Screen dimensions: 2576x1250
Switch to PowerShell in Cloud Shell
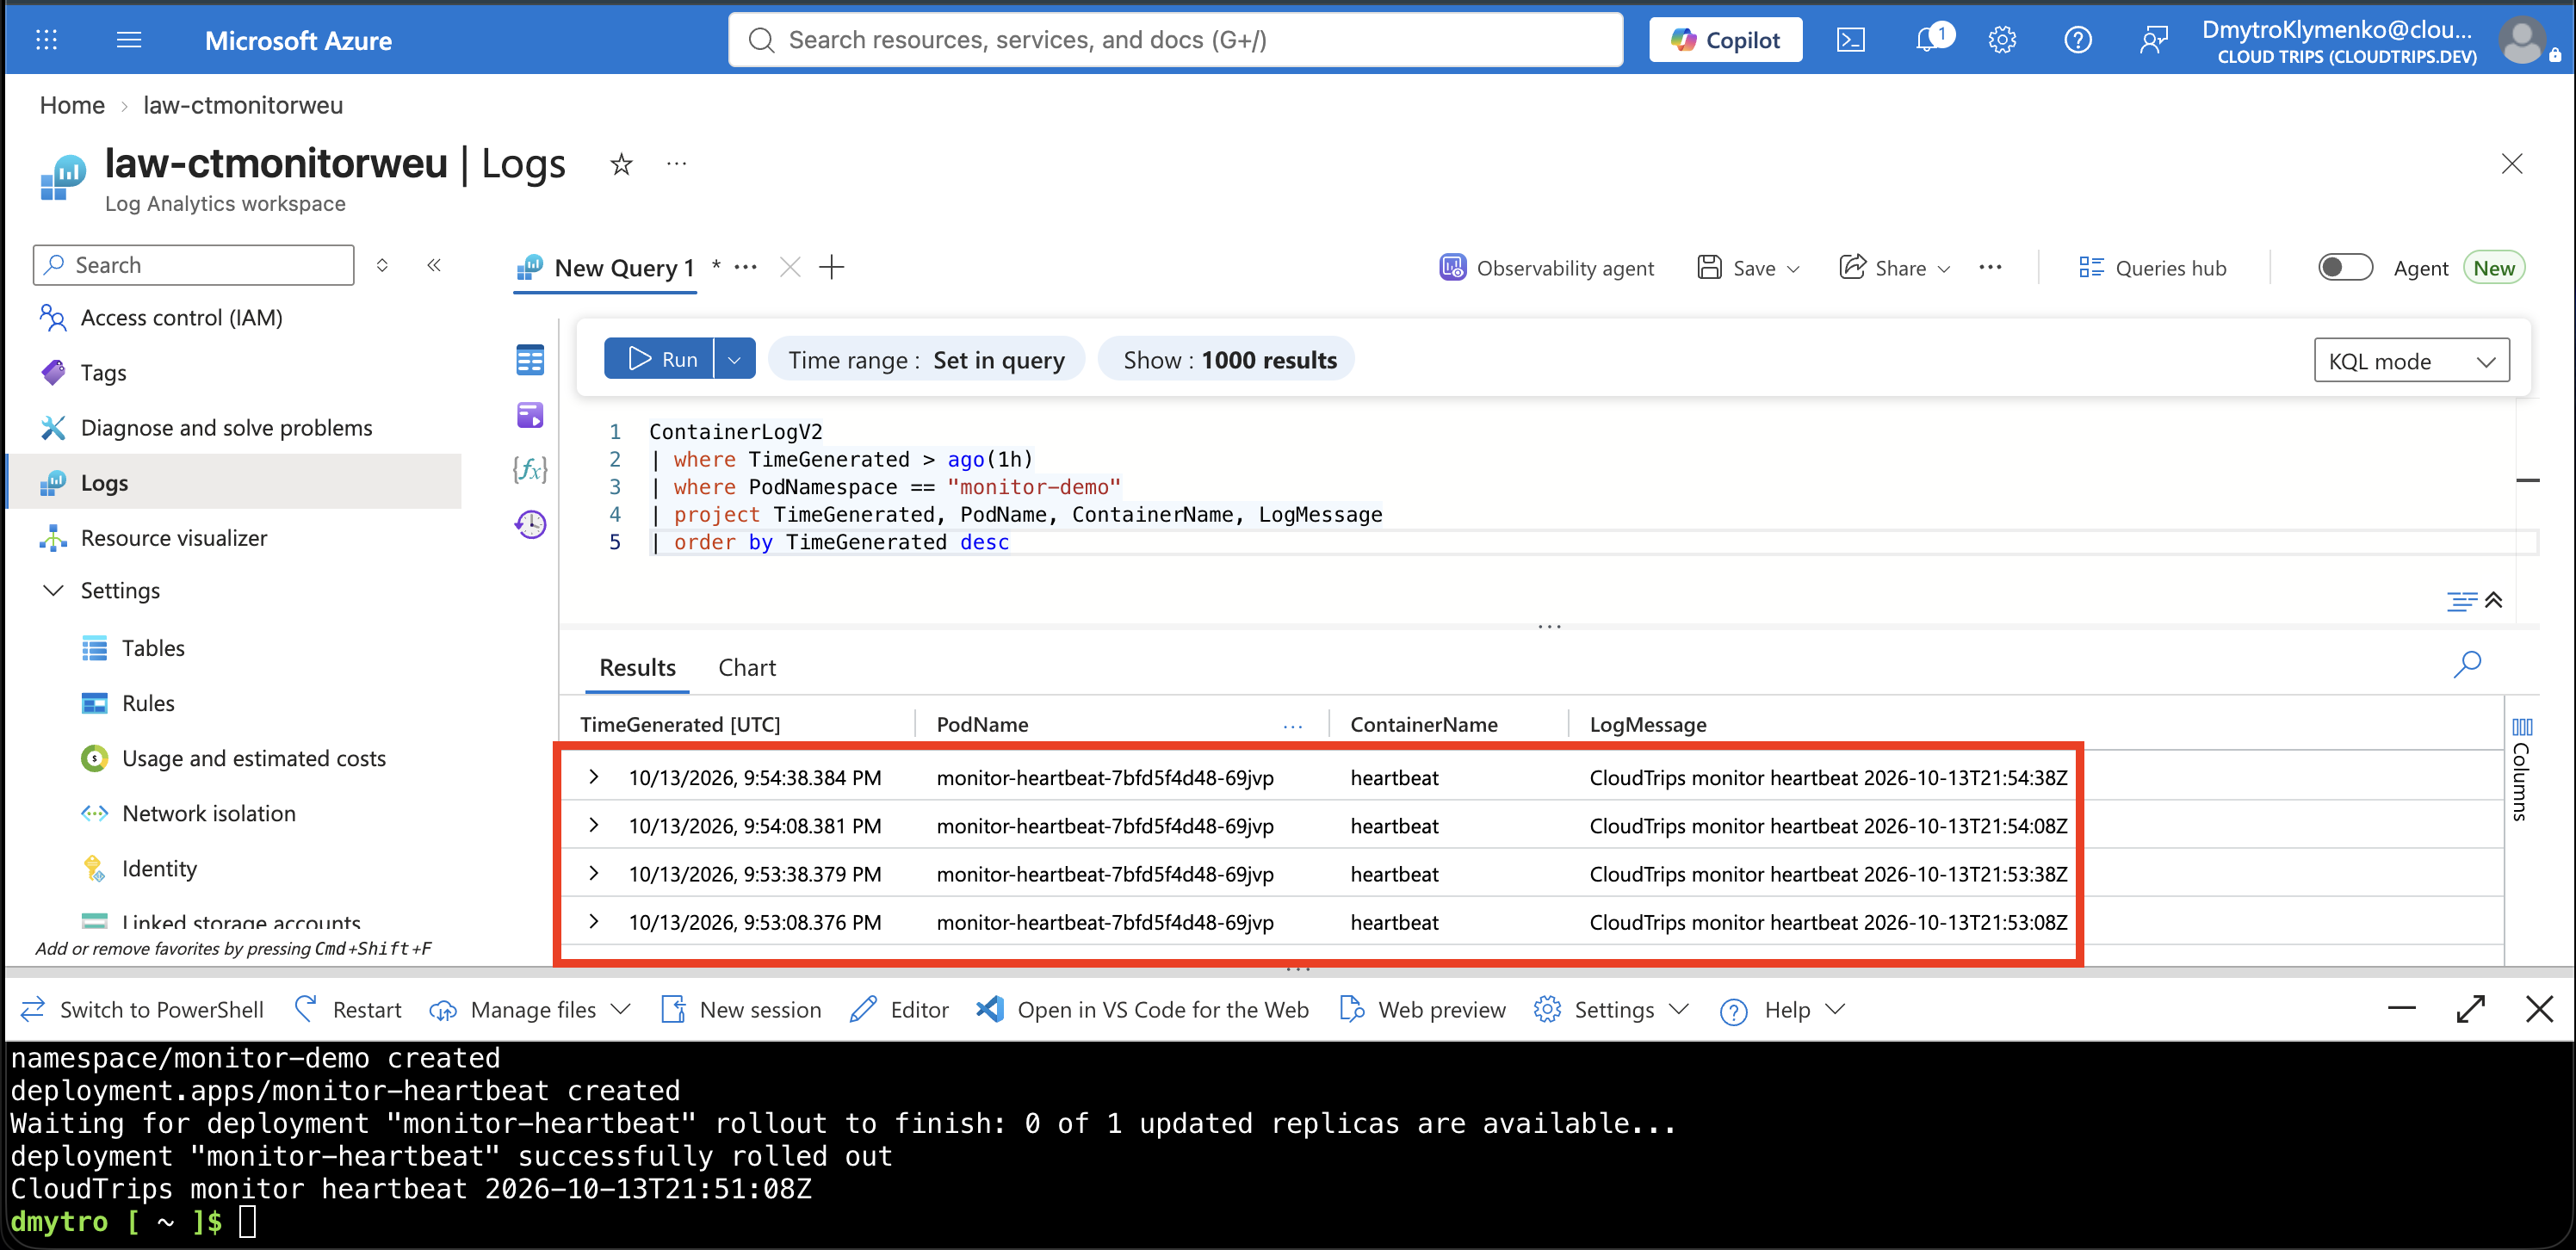pos(142,1009)
